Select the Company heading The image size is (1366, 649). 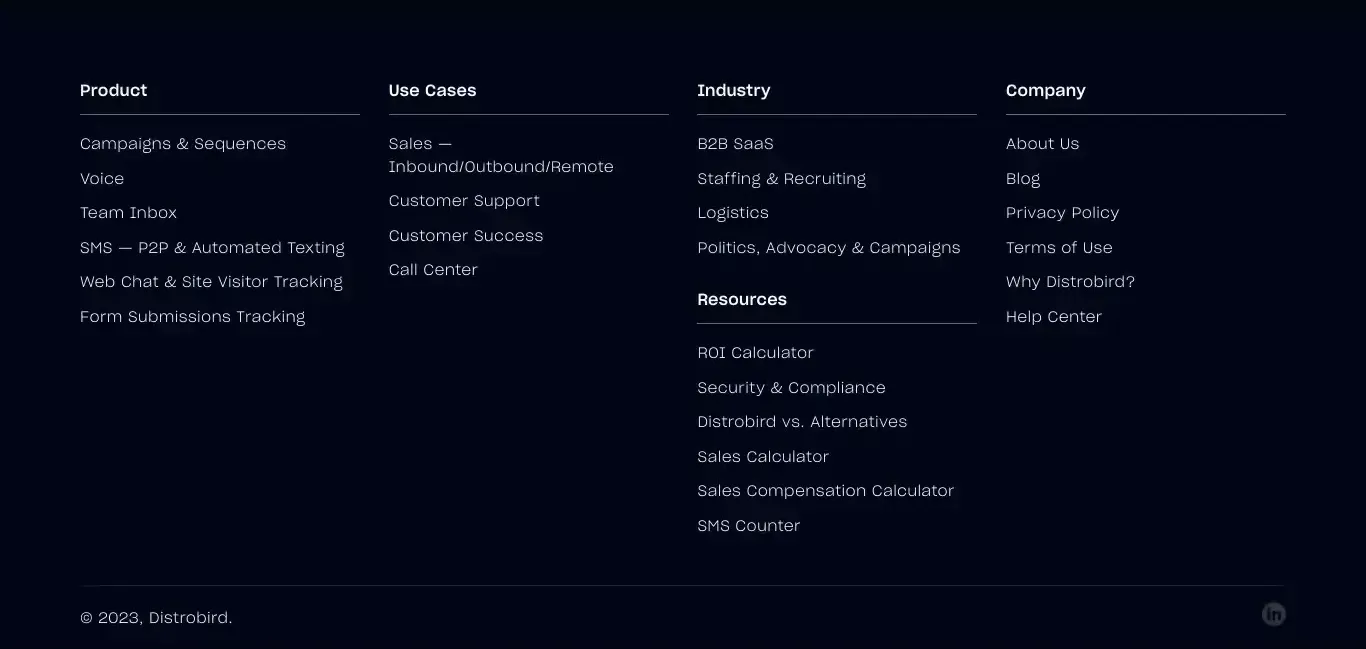[x=1045, y=90]
